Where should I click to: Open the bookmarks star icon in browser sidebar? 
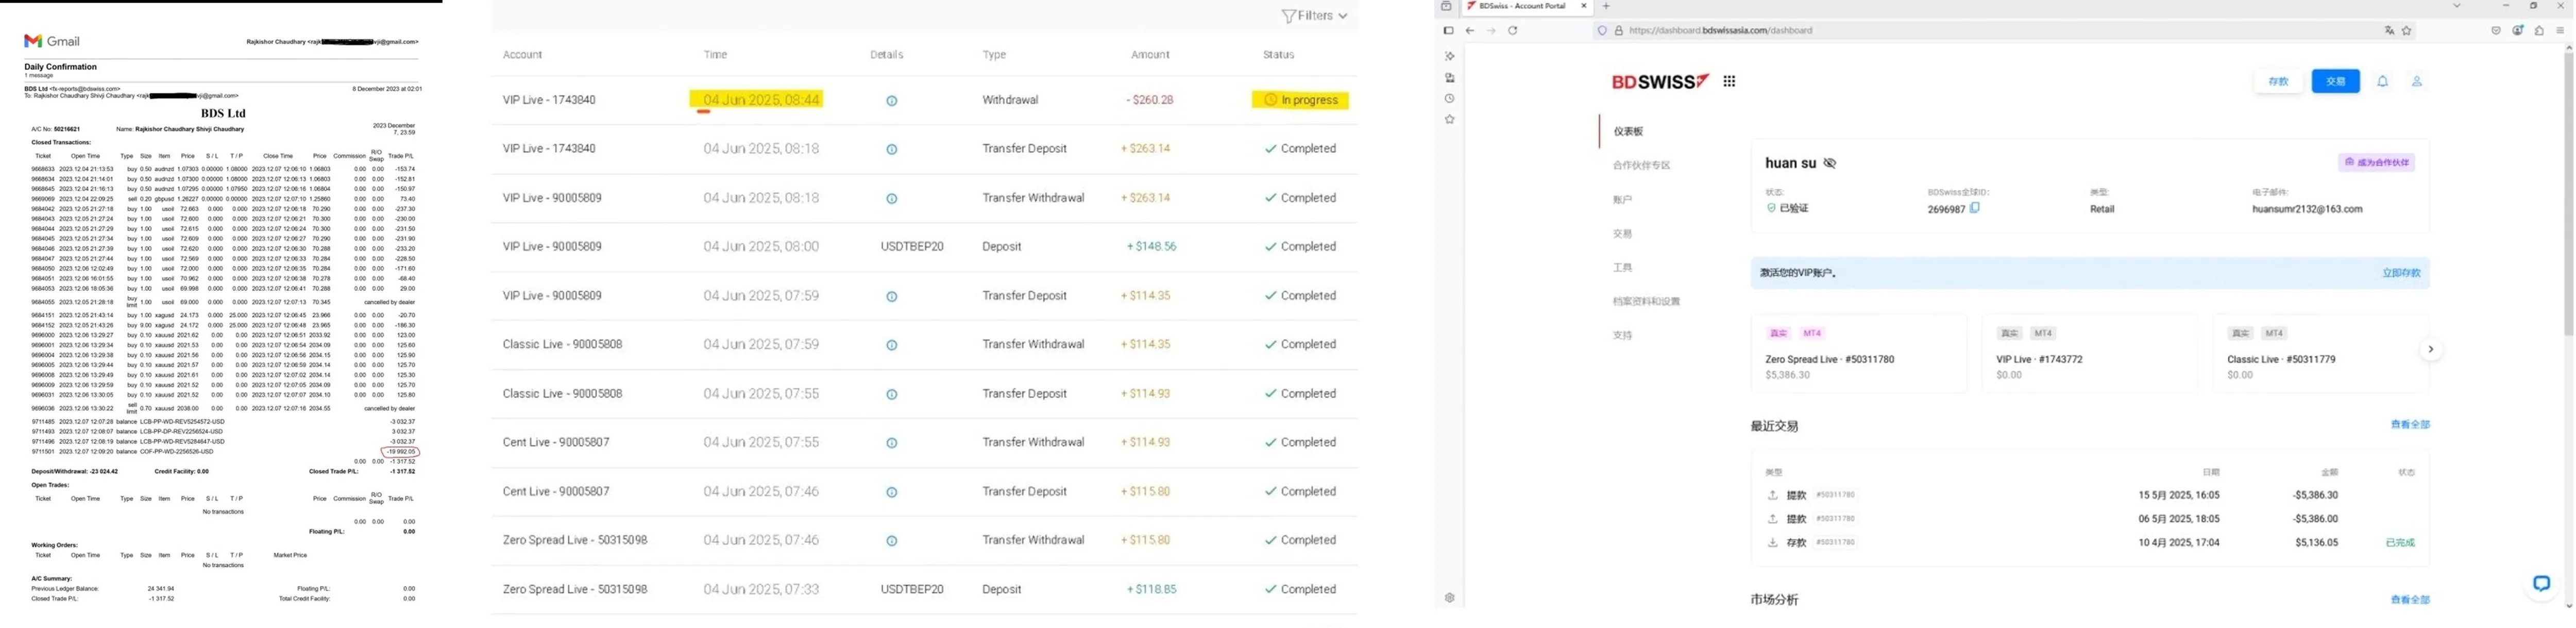1449,120
